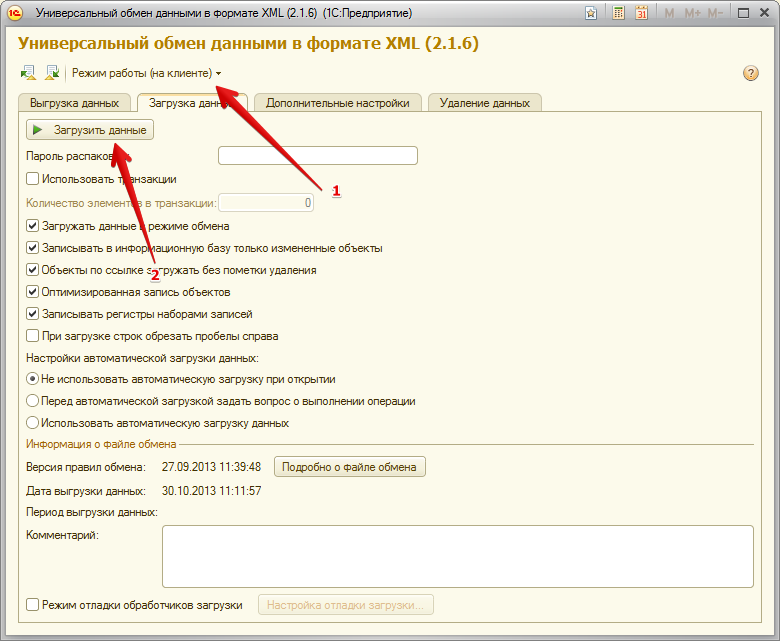
Task: Click the M memory button in title bar
Action: pos(669,13)
